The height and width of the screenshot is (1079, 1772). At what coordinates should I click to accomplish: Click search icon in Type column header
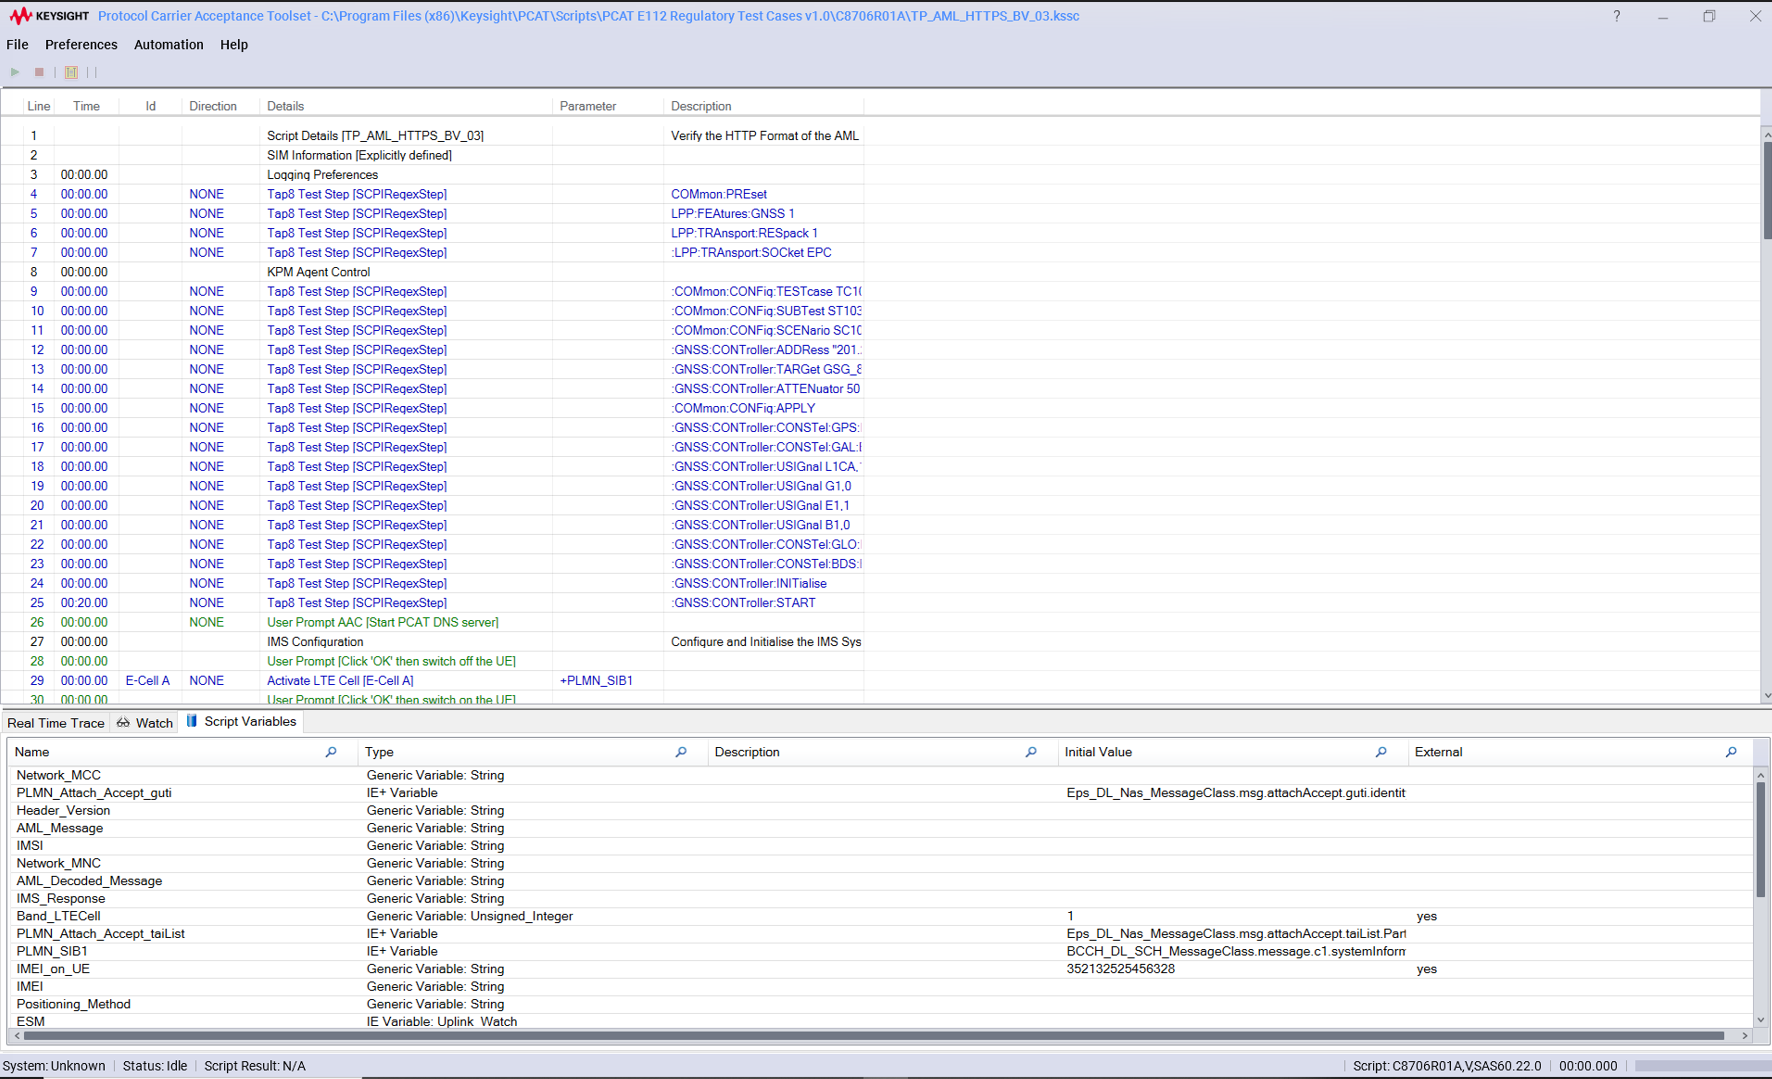pyautogui.click(x=681, y=752)
